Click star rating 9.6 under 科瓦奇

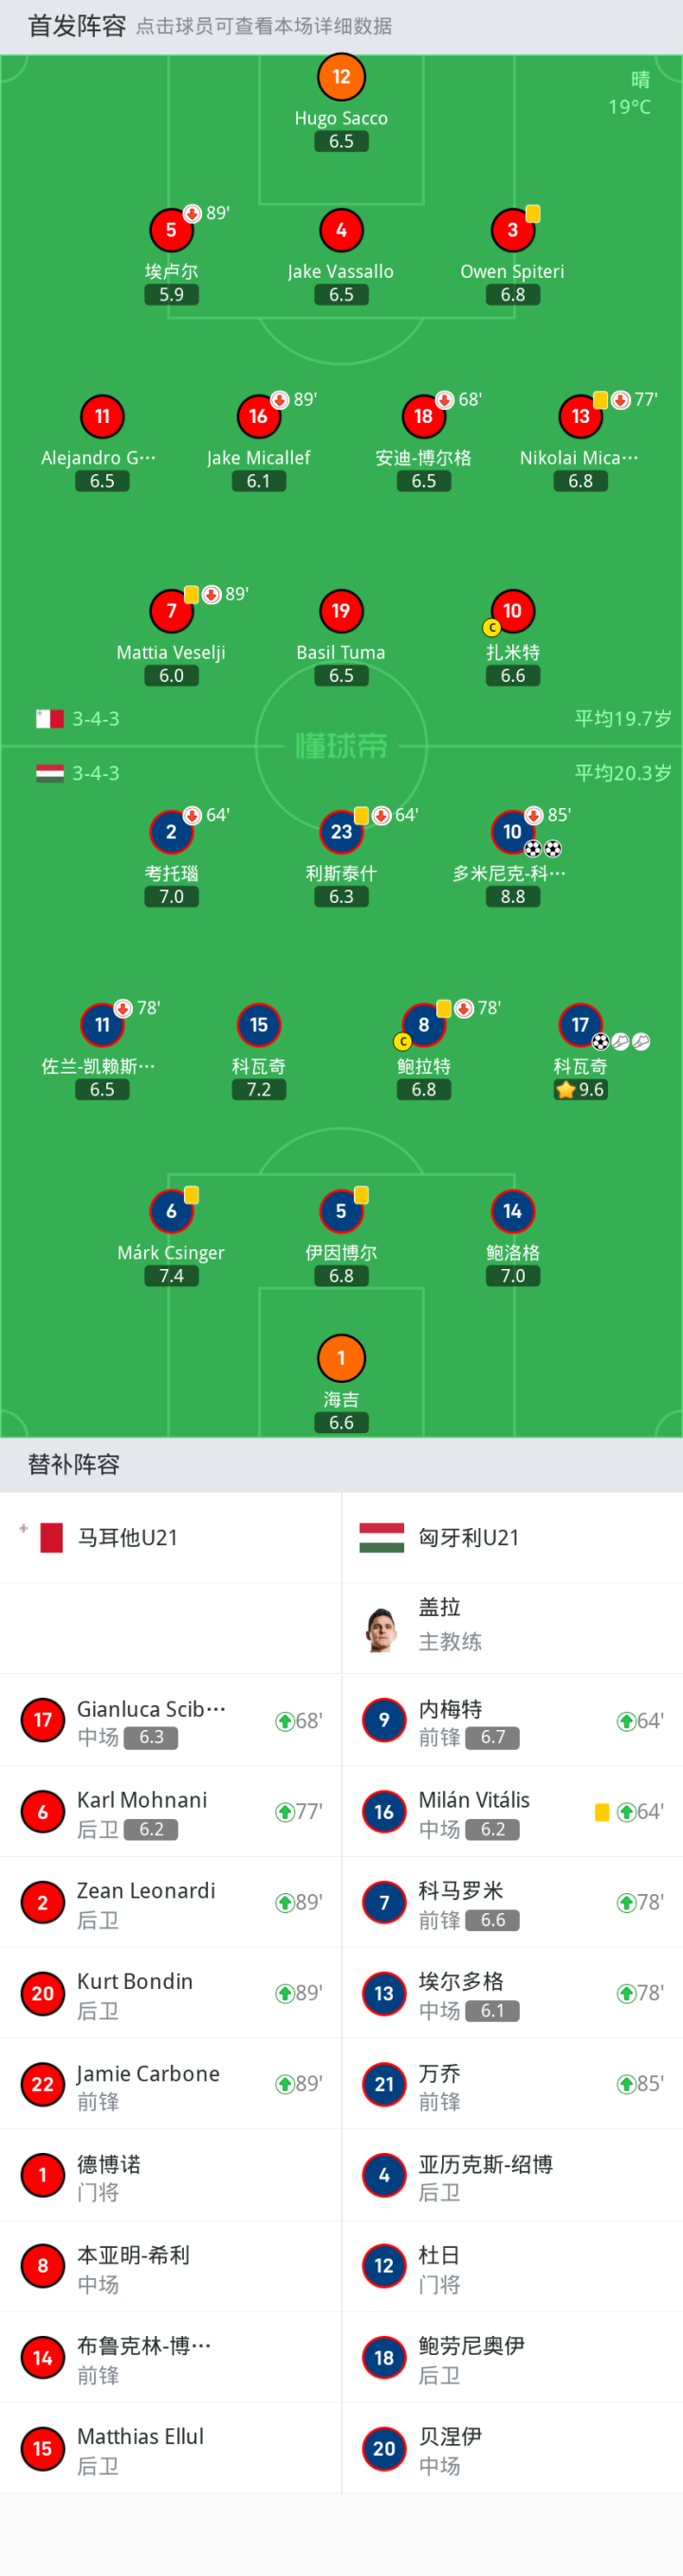(581, 1090)
